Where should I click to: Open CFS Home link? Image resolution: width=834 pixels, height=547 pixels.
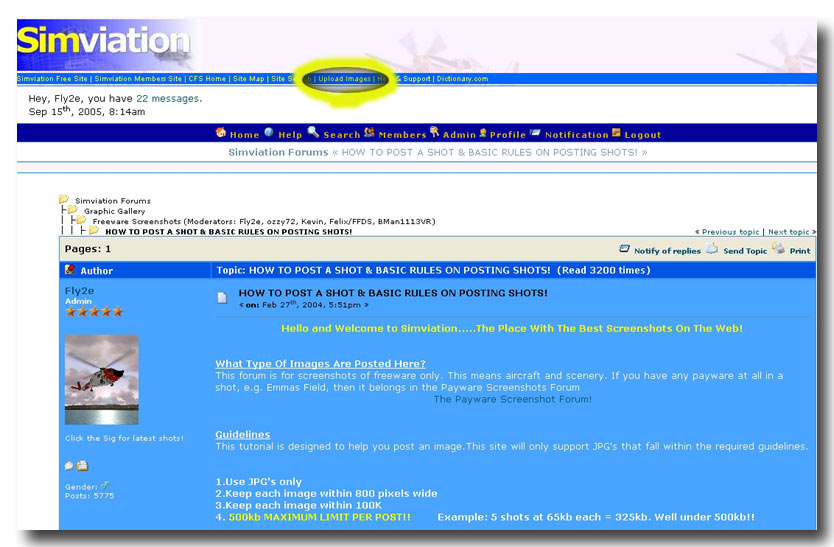coord(207,79)
